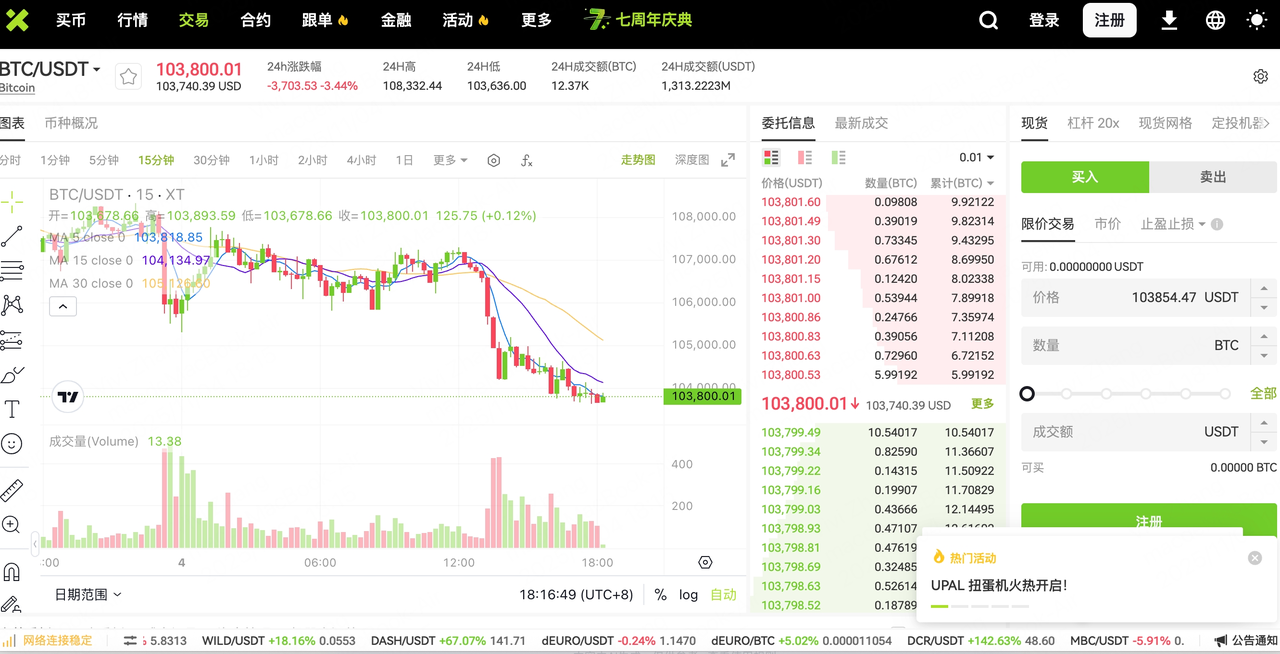
Task: Show only sell orders in order book
Action: click(x=805, y=157)
